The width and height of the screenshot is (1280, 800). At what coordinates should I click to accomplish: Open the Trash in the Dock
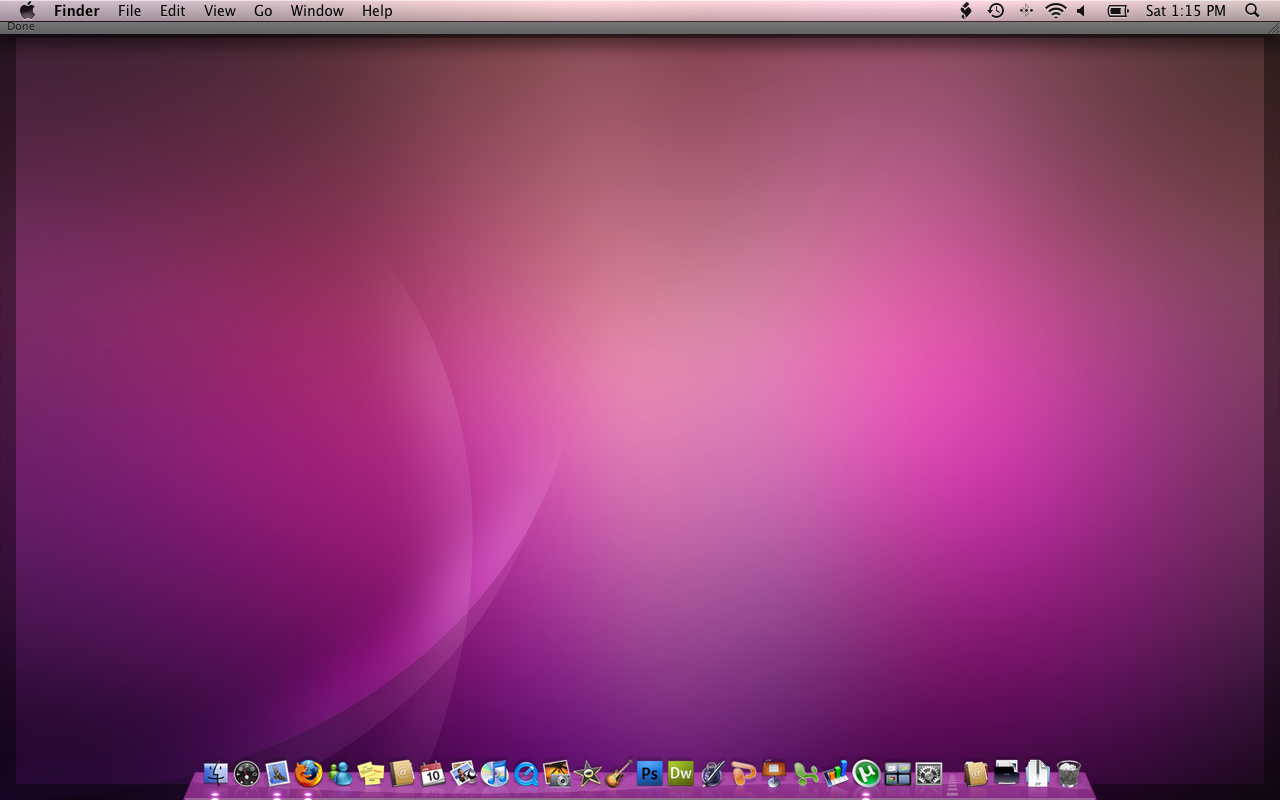tap(1069, 773)
